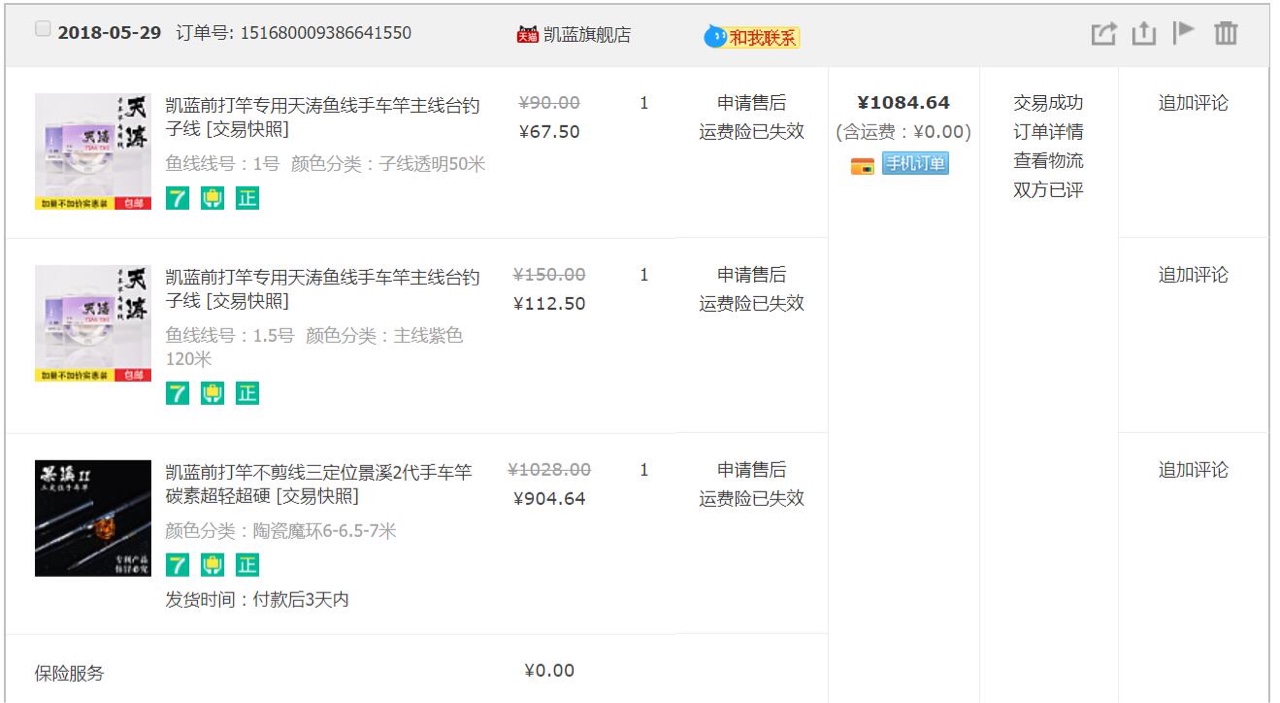Open the black 景溪 fishing rod thumbnail
Screen dimensions: 1280x703
93,518
